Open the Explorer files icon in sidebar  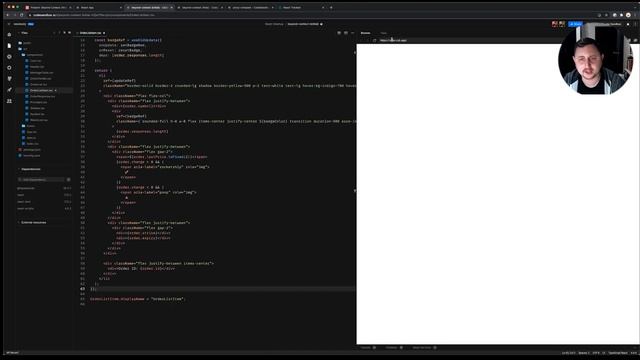click(9, 46)
